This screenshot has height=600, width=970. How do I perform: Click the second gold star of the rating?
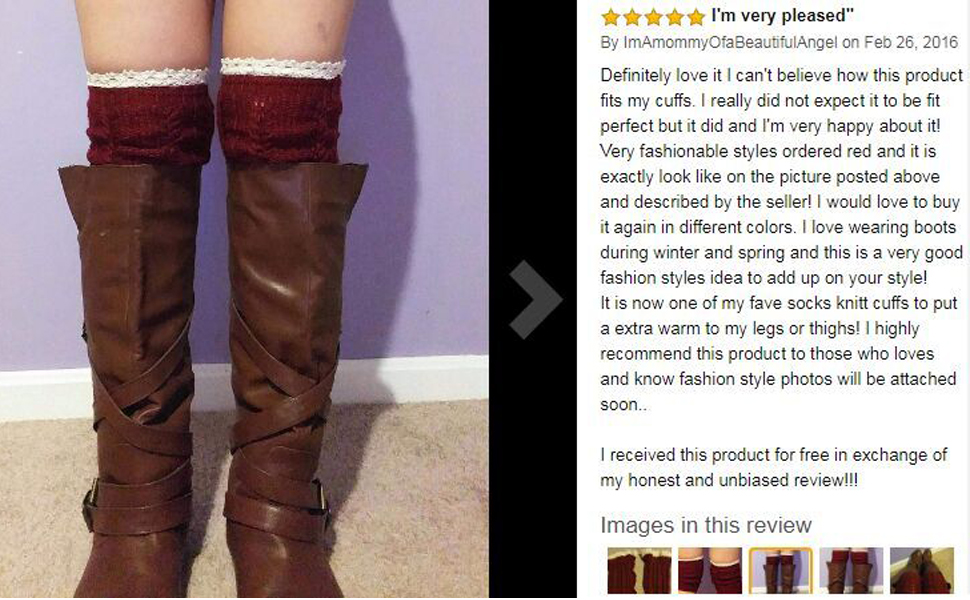[632, 17]
